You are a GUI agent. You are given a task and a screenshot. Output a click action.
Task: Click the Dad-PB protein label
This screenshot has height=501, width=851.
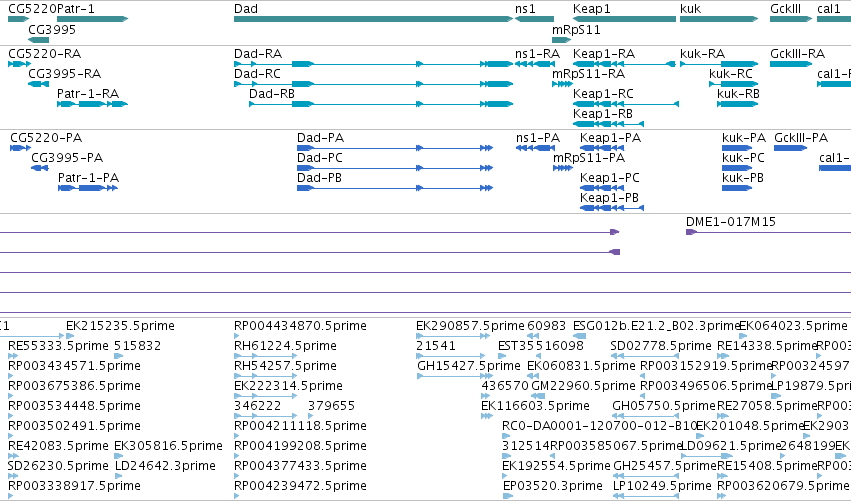pos(319,177)
